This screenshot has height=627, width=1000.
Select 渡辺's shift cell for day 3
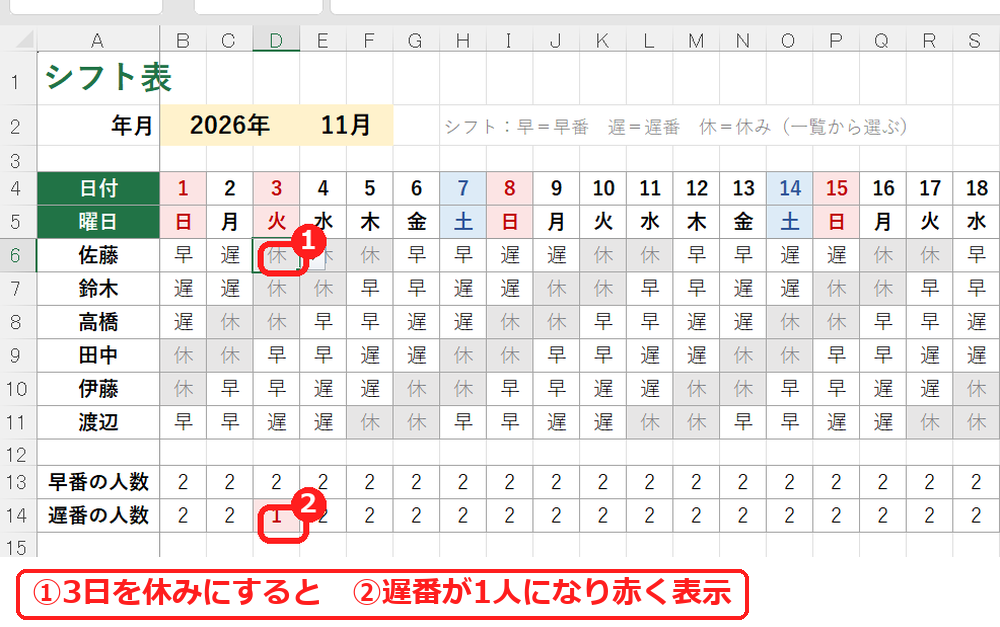(x=276, y=422)
